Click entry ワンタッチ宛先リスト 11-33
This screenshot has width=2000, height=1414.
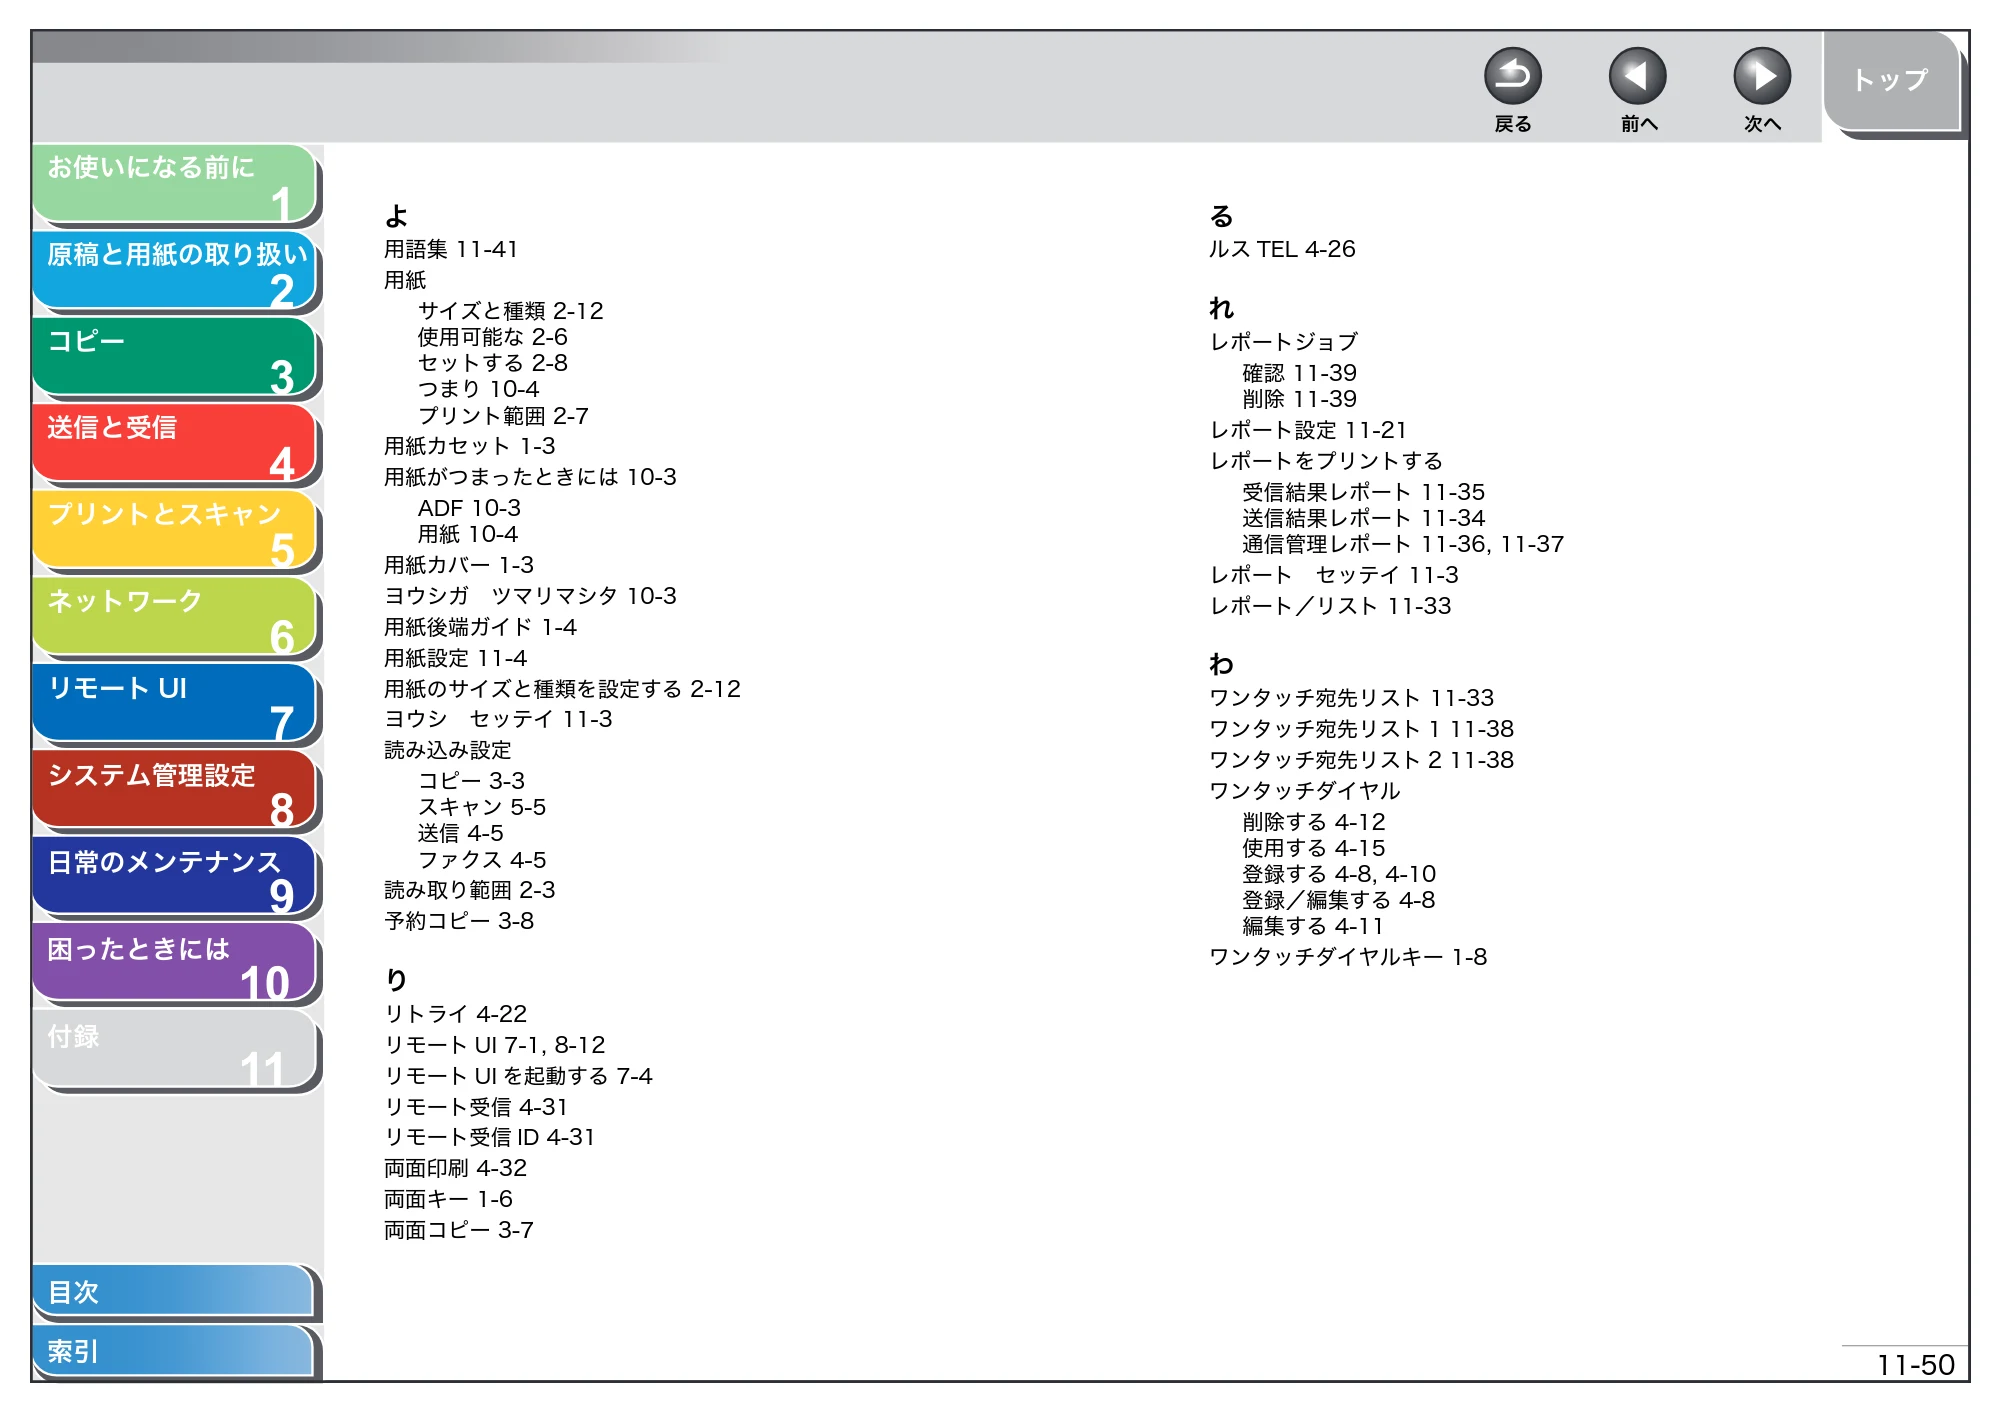coord(1352,698)
